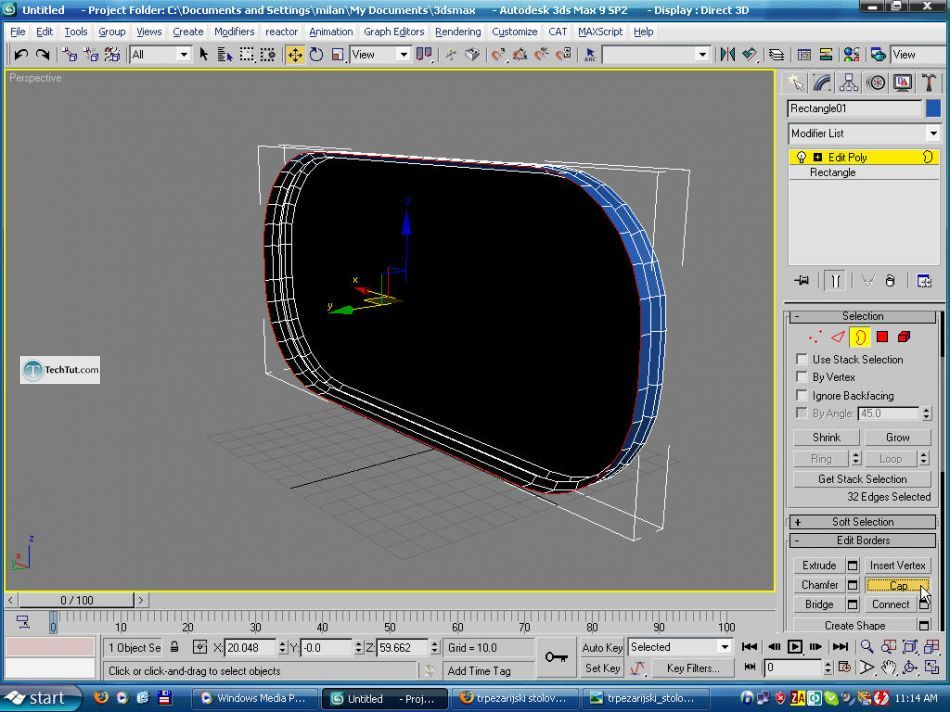Collapse the Edit Borders rollout
950x712 pixels.
click(863, 541)
